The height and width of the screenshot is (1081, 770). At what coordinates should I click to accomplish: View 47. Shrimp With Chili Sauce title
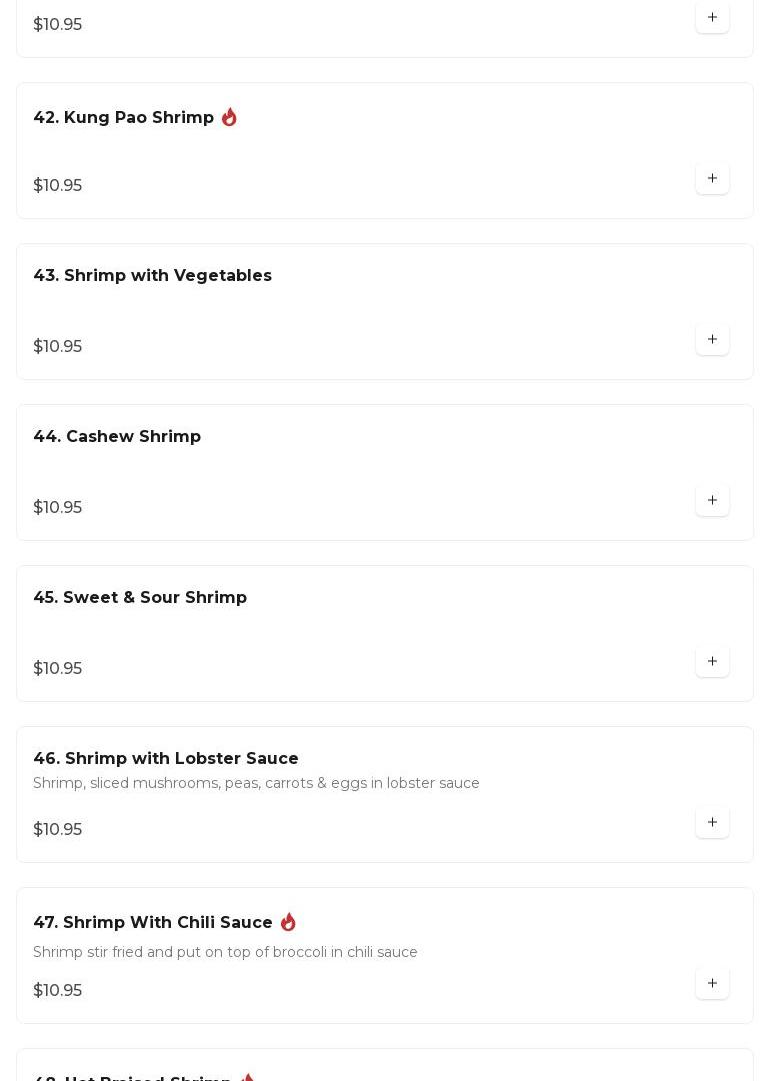tap(153, 923)
